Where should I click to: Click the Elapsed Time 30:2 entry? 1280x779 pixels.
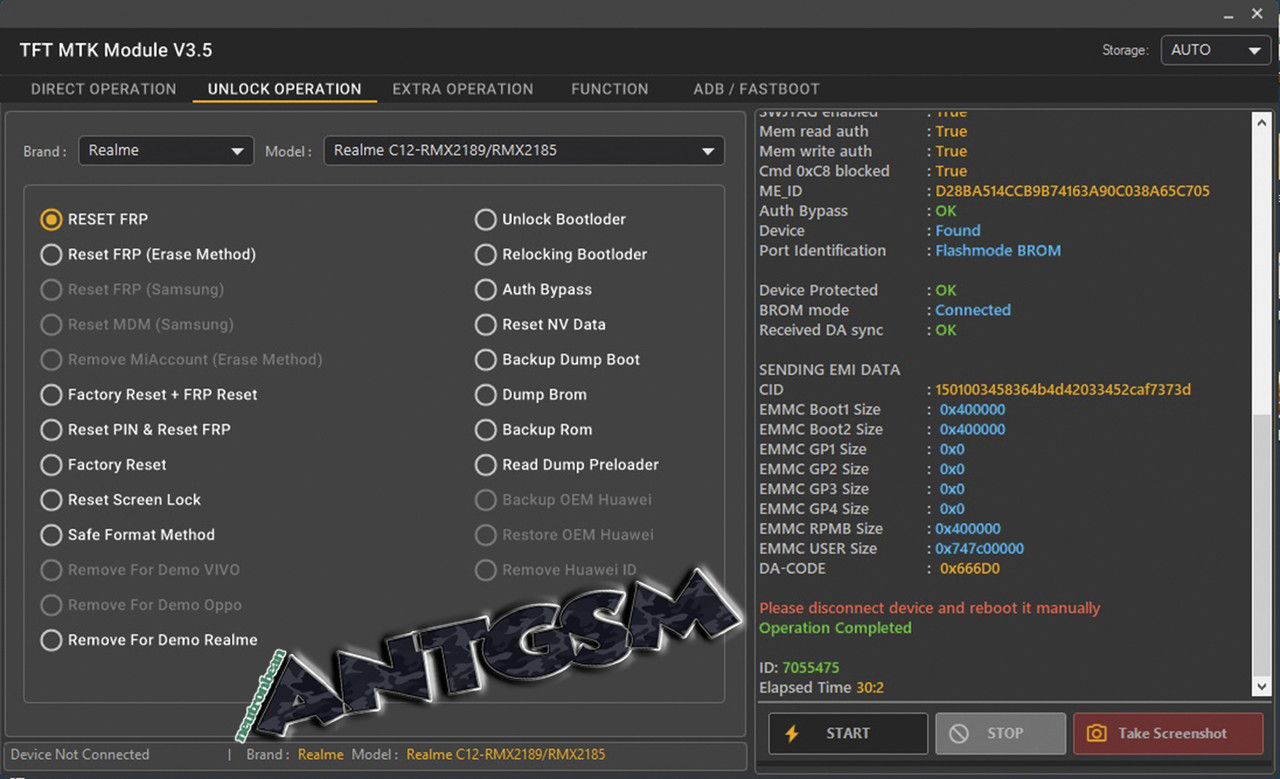821,688
